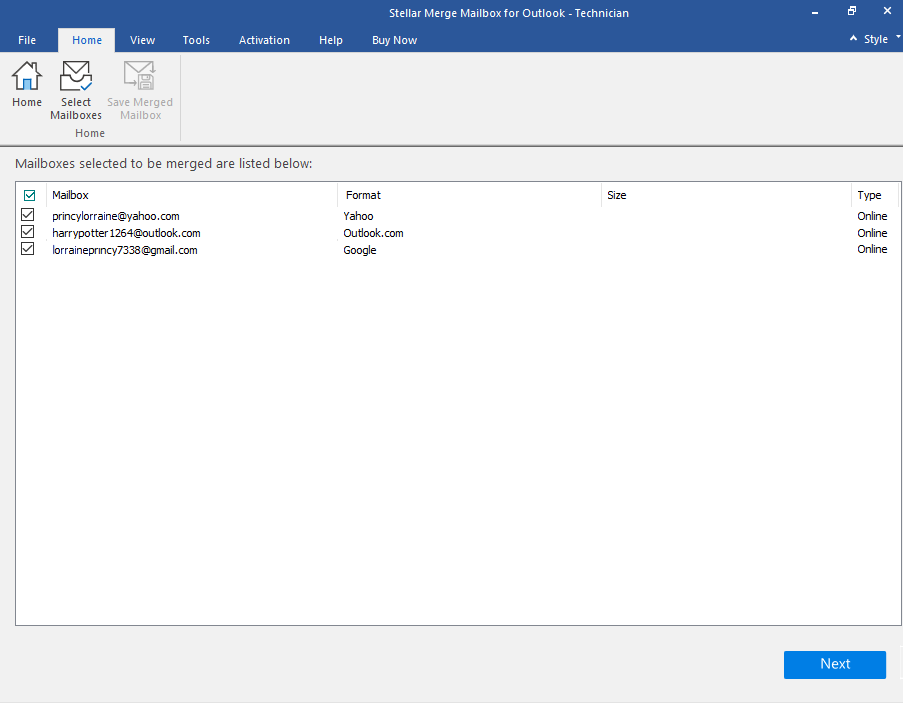Close the Stellar Merge Mailbox window
903x703 pixels.
click(887, 11)
